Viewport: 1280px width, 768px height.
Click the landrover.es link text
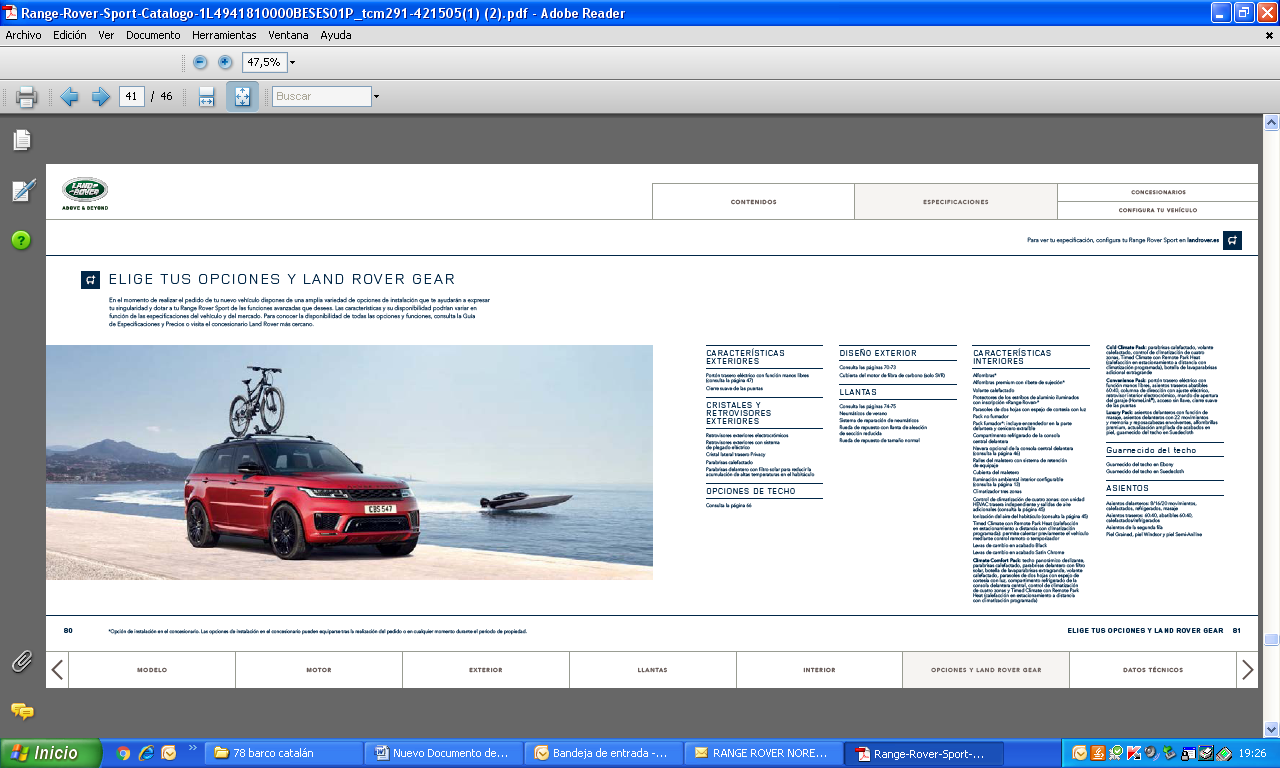tap(1203, 241)
